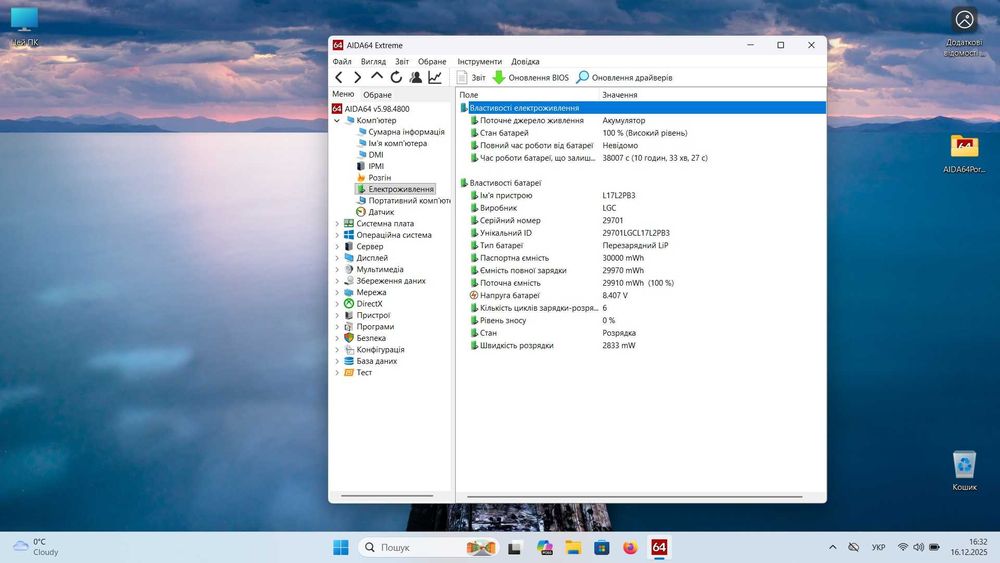Viewport: 1000px width, 563px height.
Task: Open Firefox from the taskbar
Action: [630, 547]
